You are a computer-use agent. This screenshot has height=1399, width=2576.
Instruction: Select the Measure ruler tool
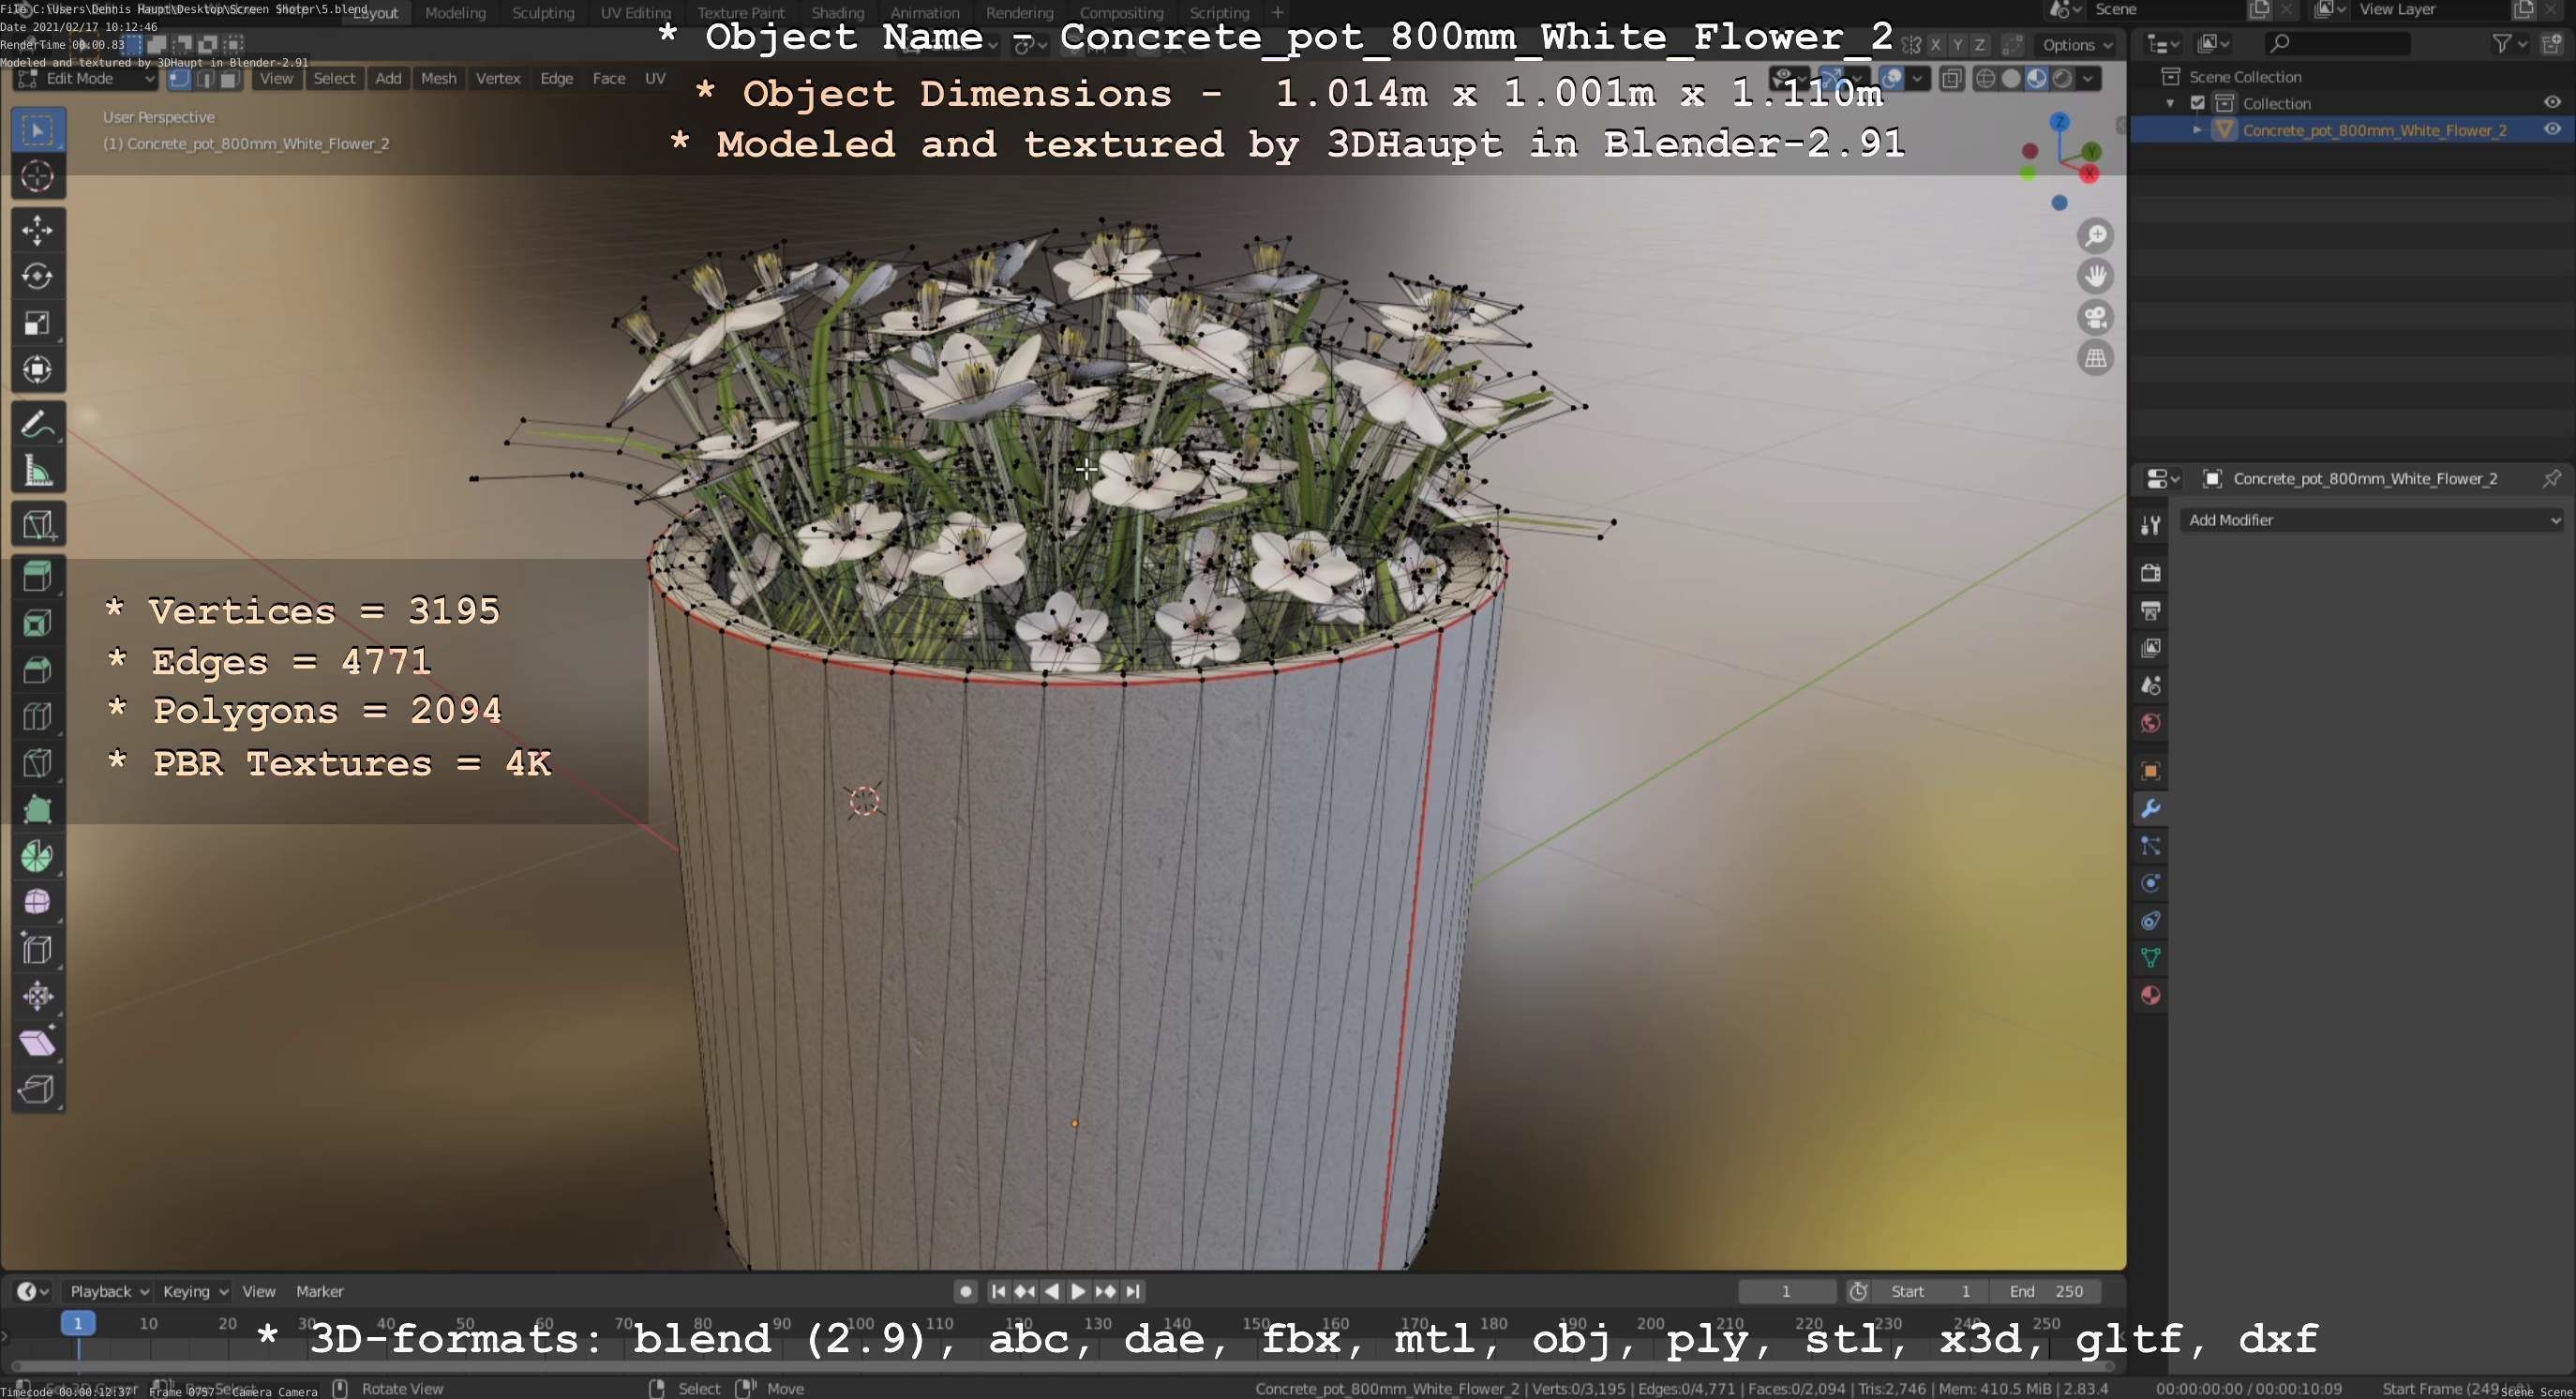pyautogui.click(x=38, y=471)
